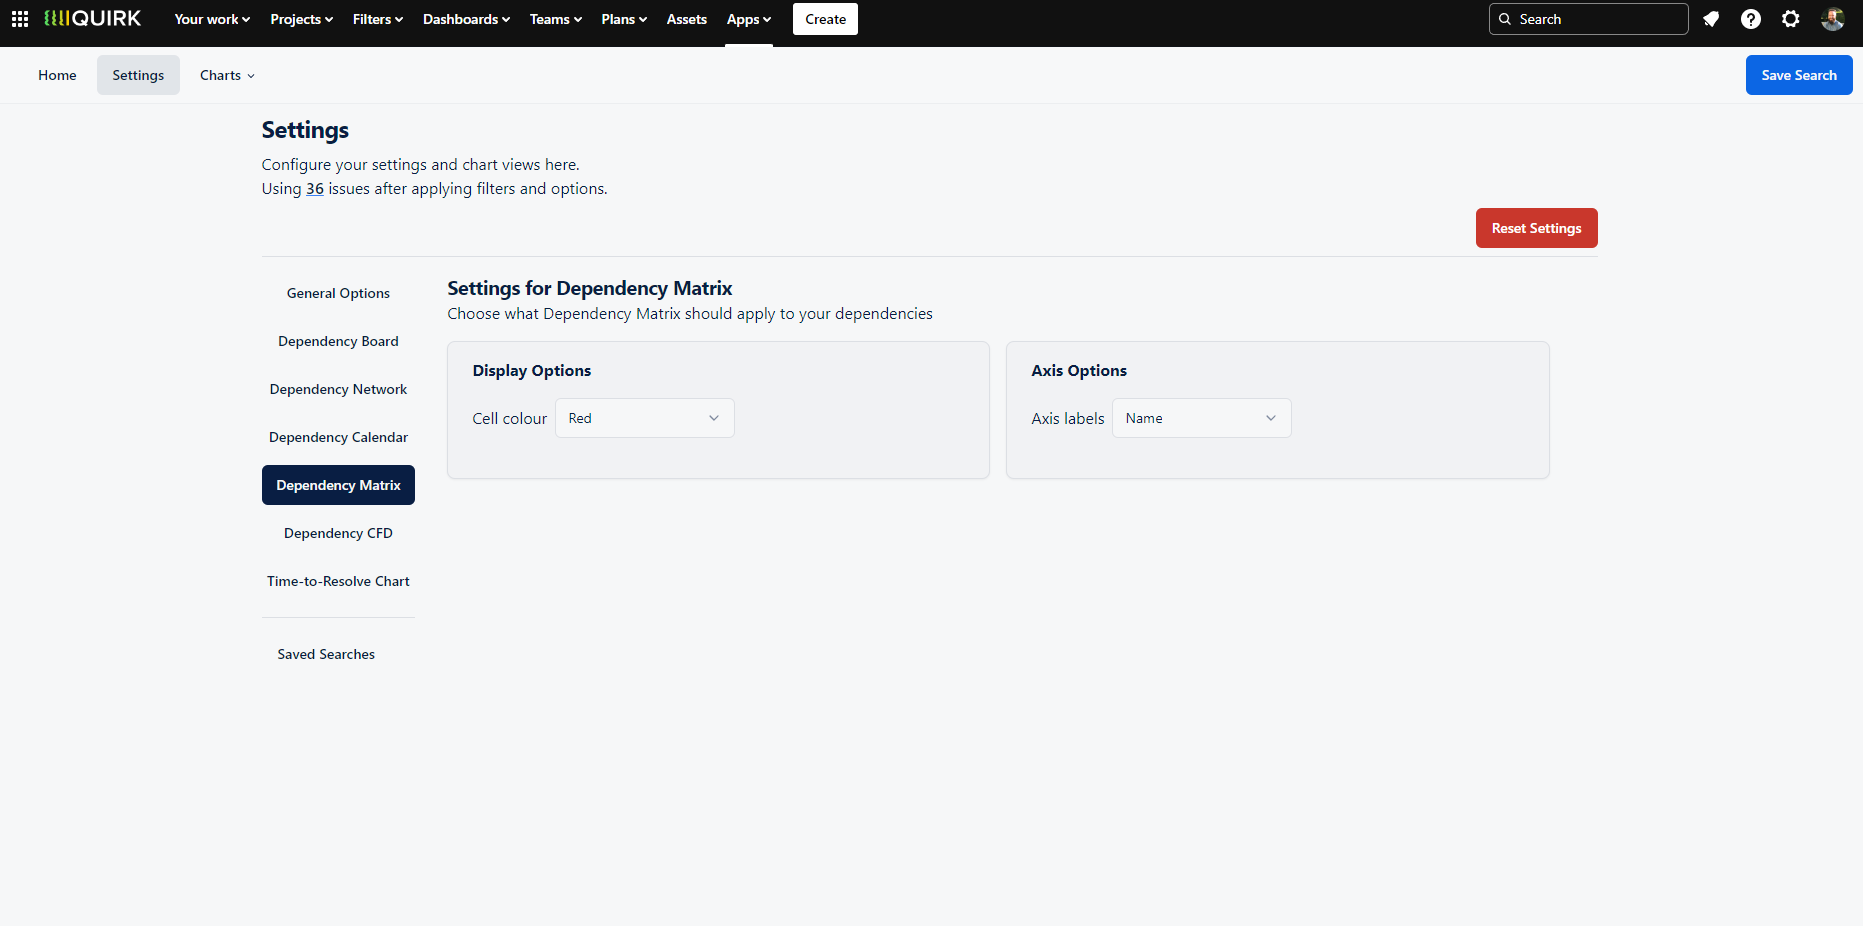Expand the Projects menu

click(x=301, y=19)
